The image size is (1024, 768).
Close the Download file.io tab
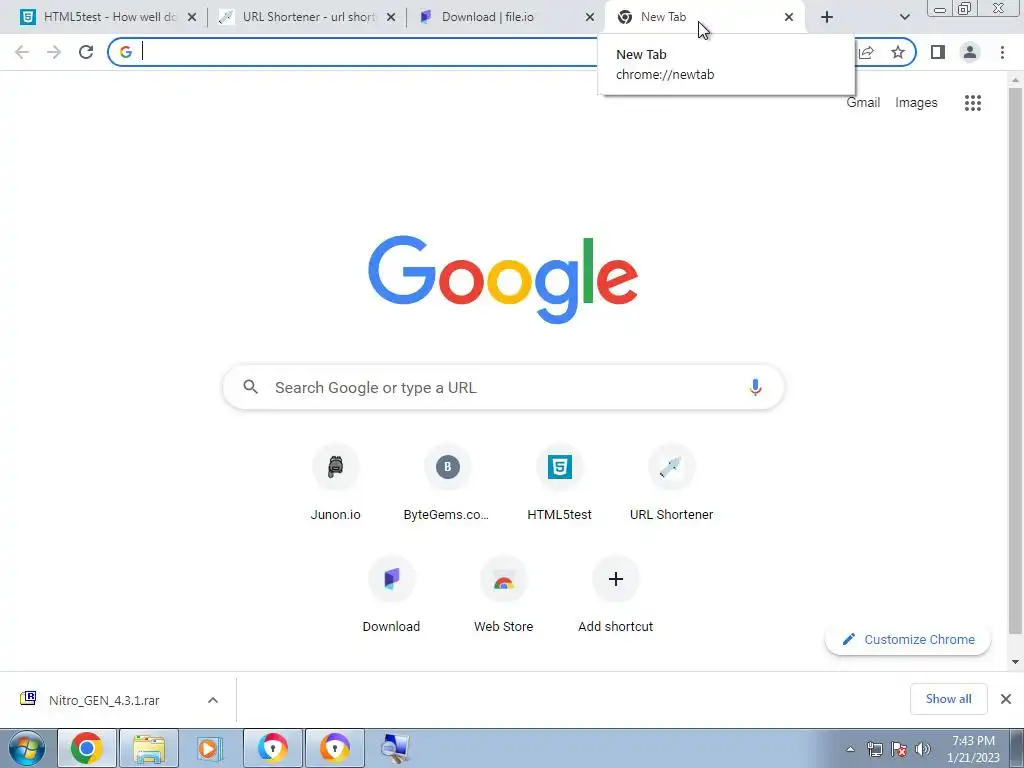click(590, 17)
